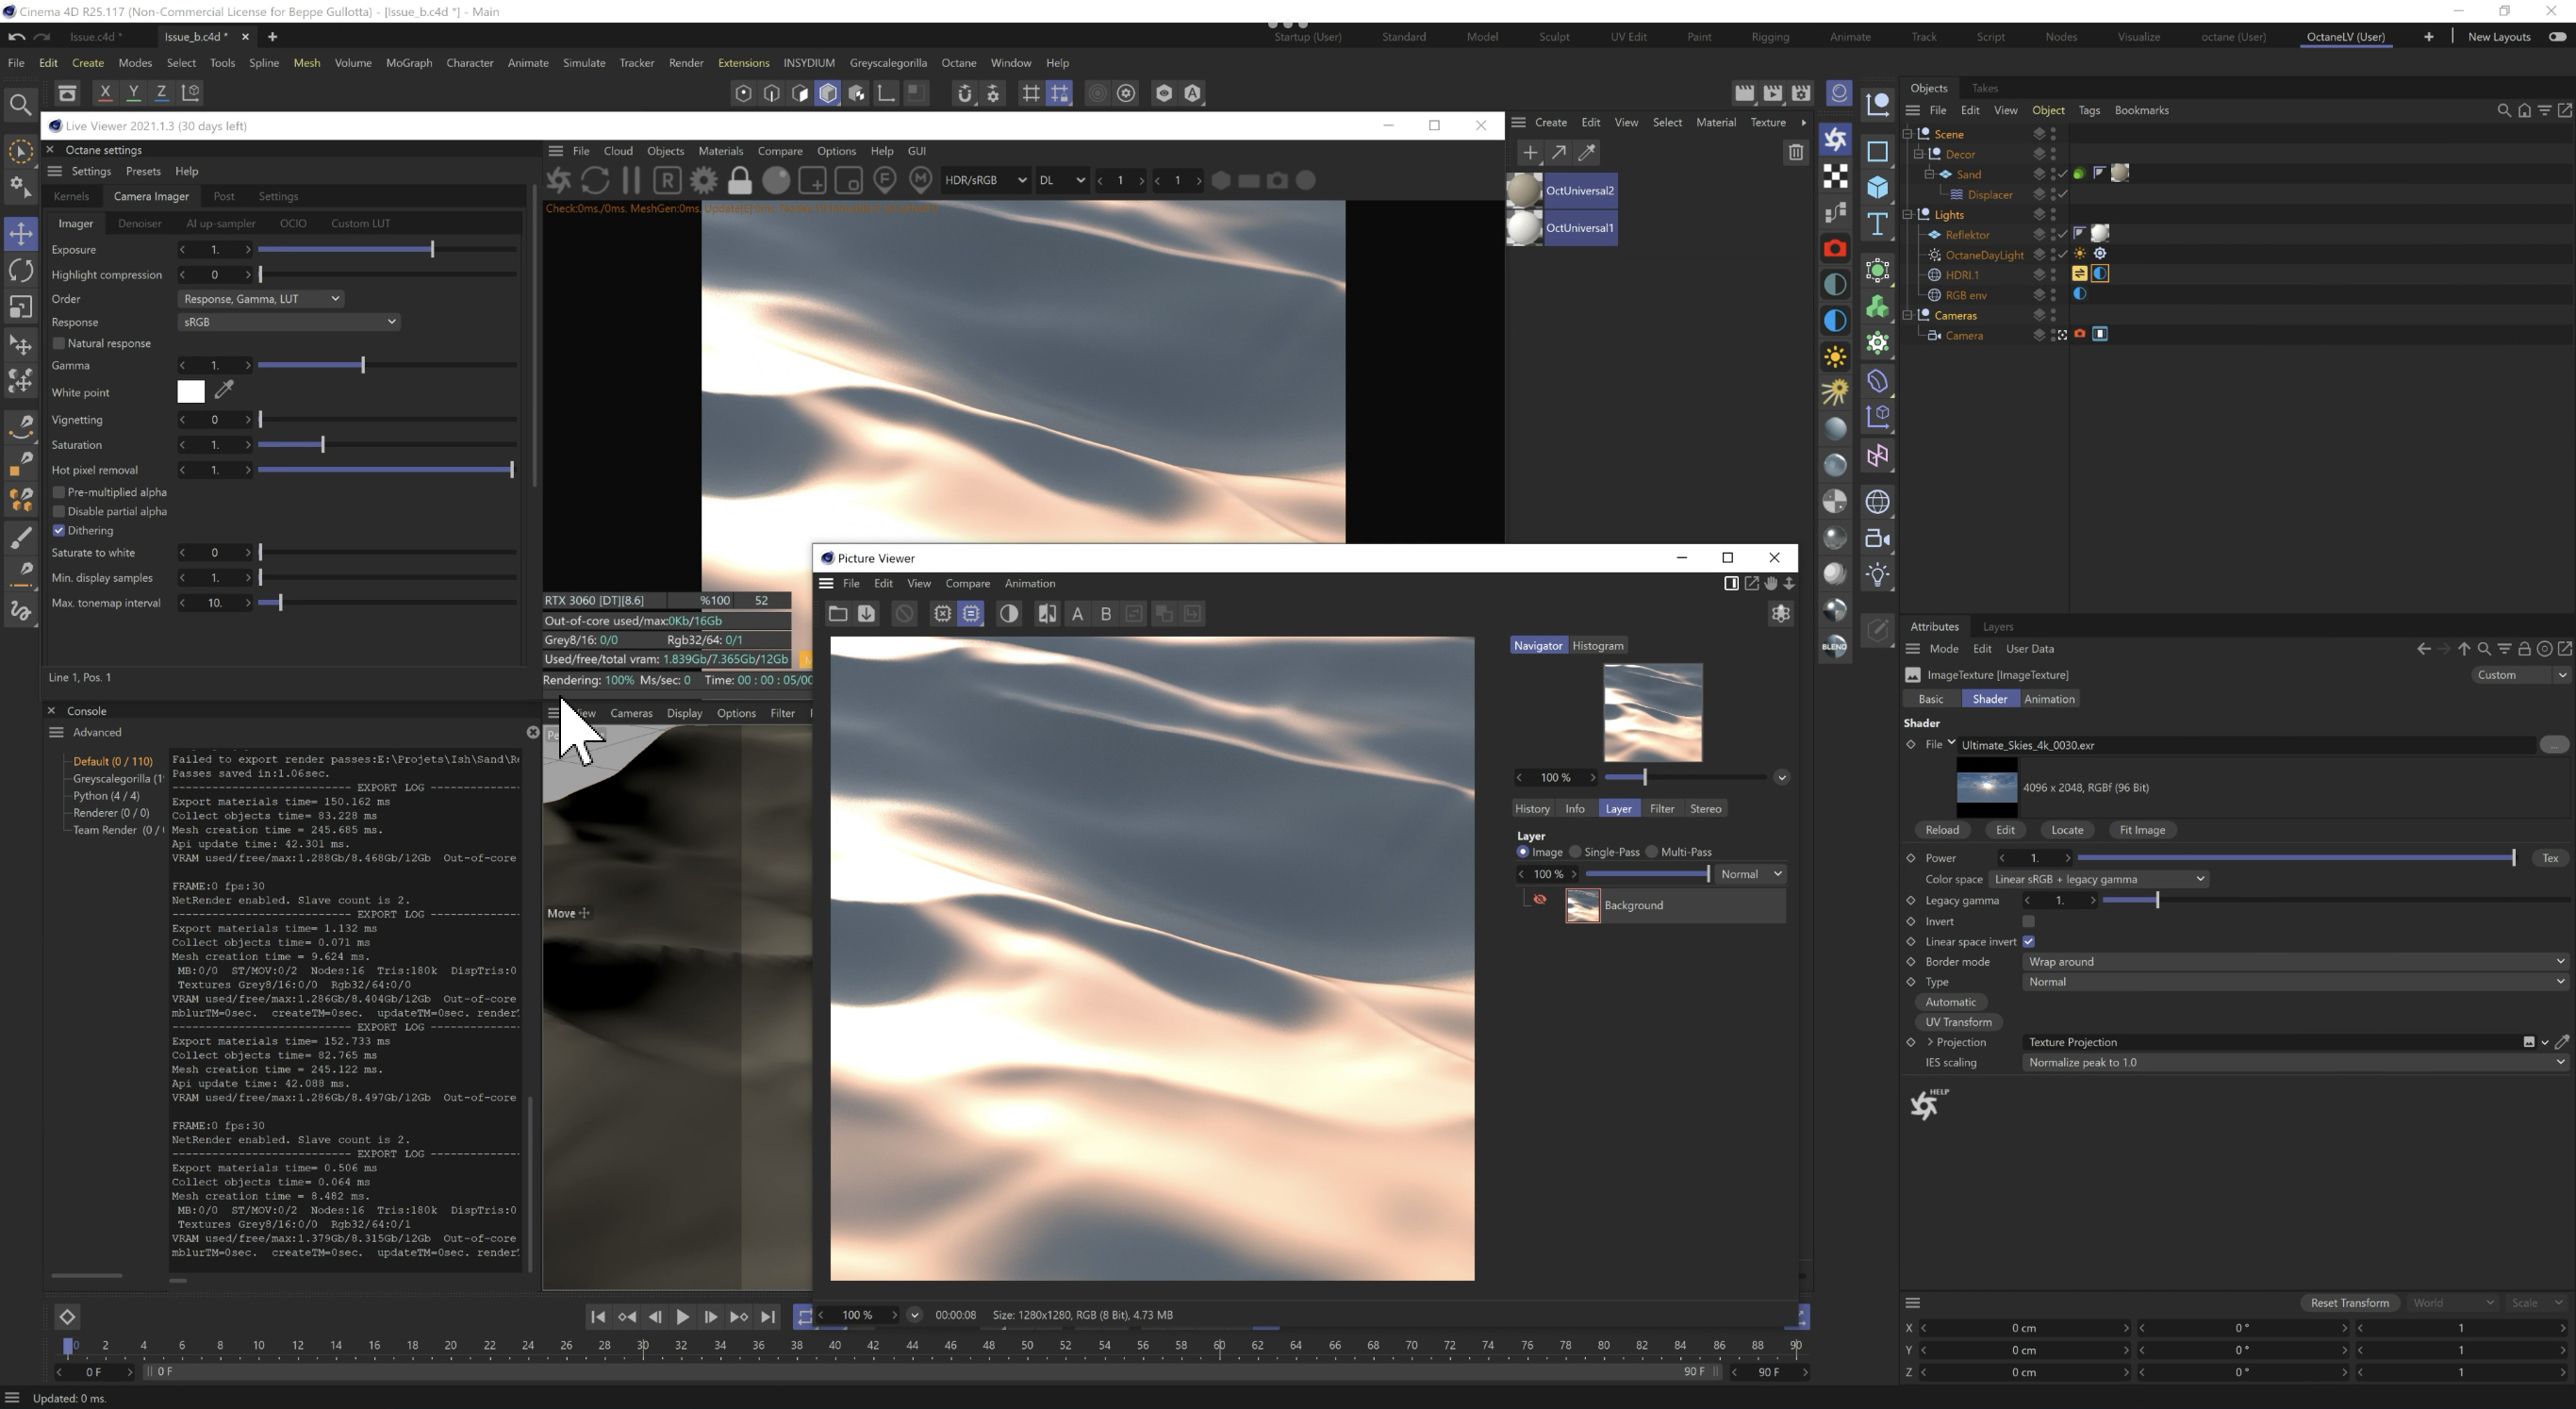The height and width of the screenshot is (1409, 2576).
Task: Click the White point color swatch
Action: coord(191,392)
